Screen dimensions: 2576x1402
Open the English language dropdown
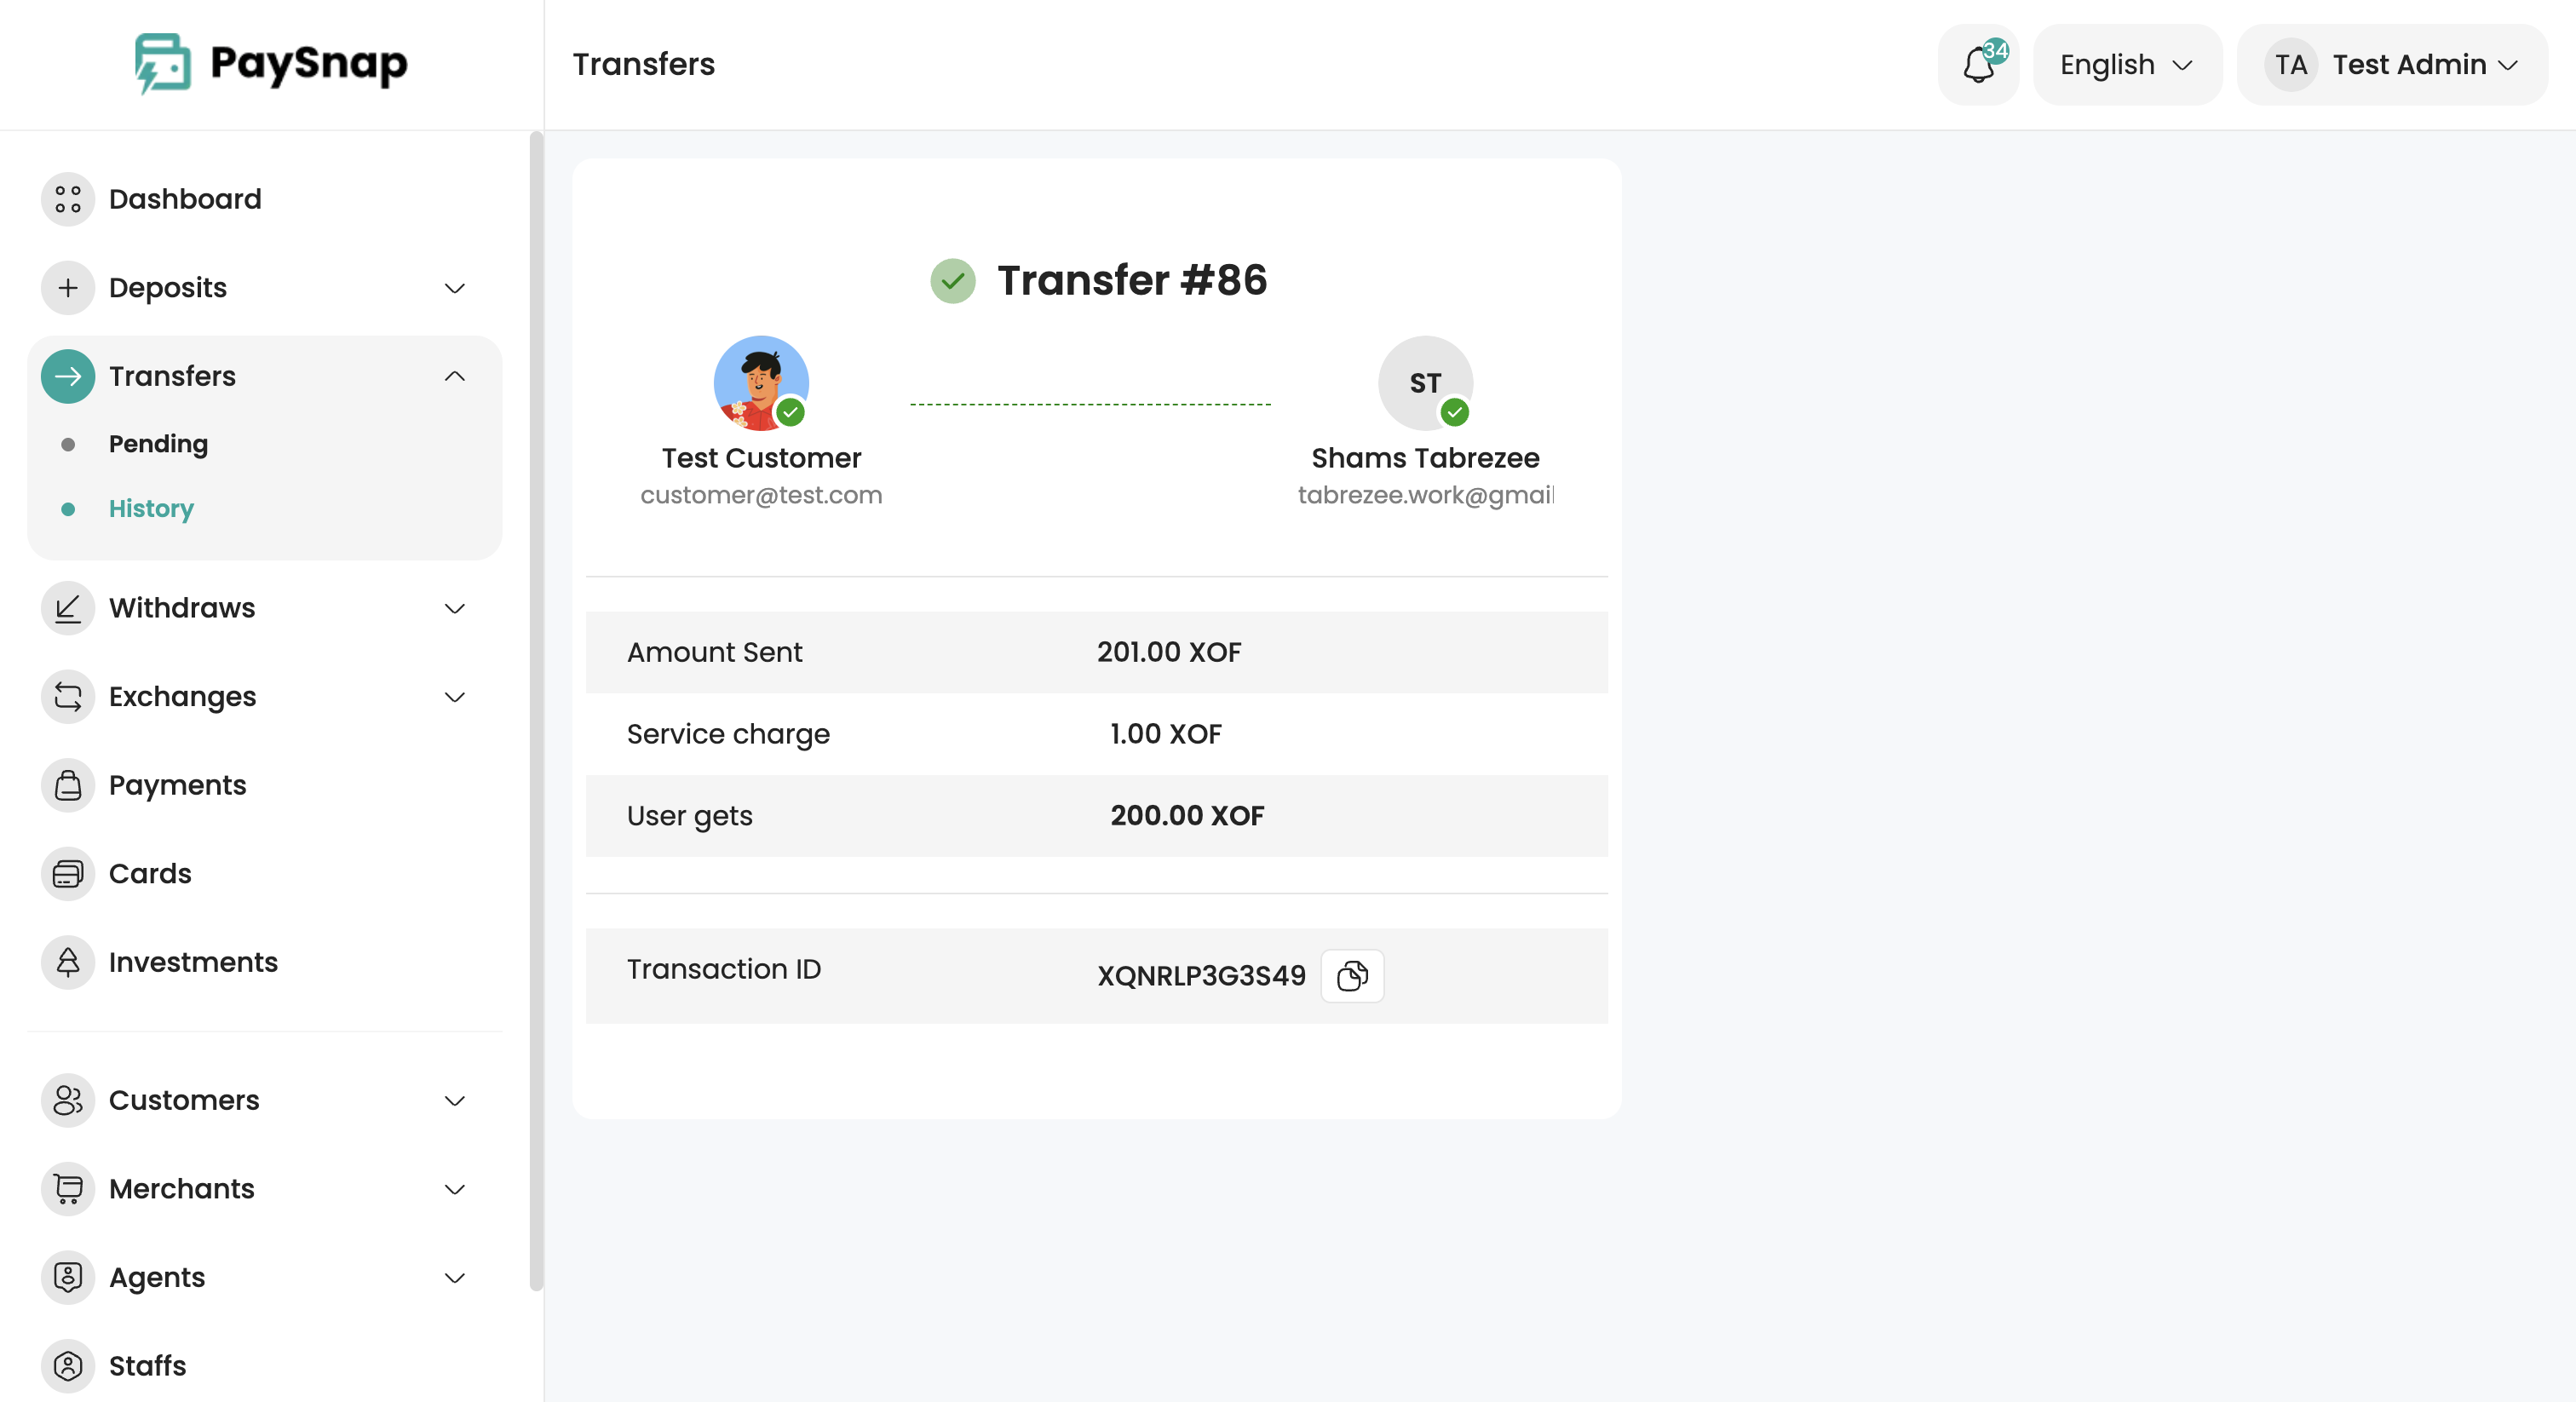coord(2126,65)
